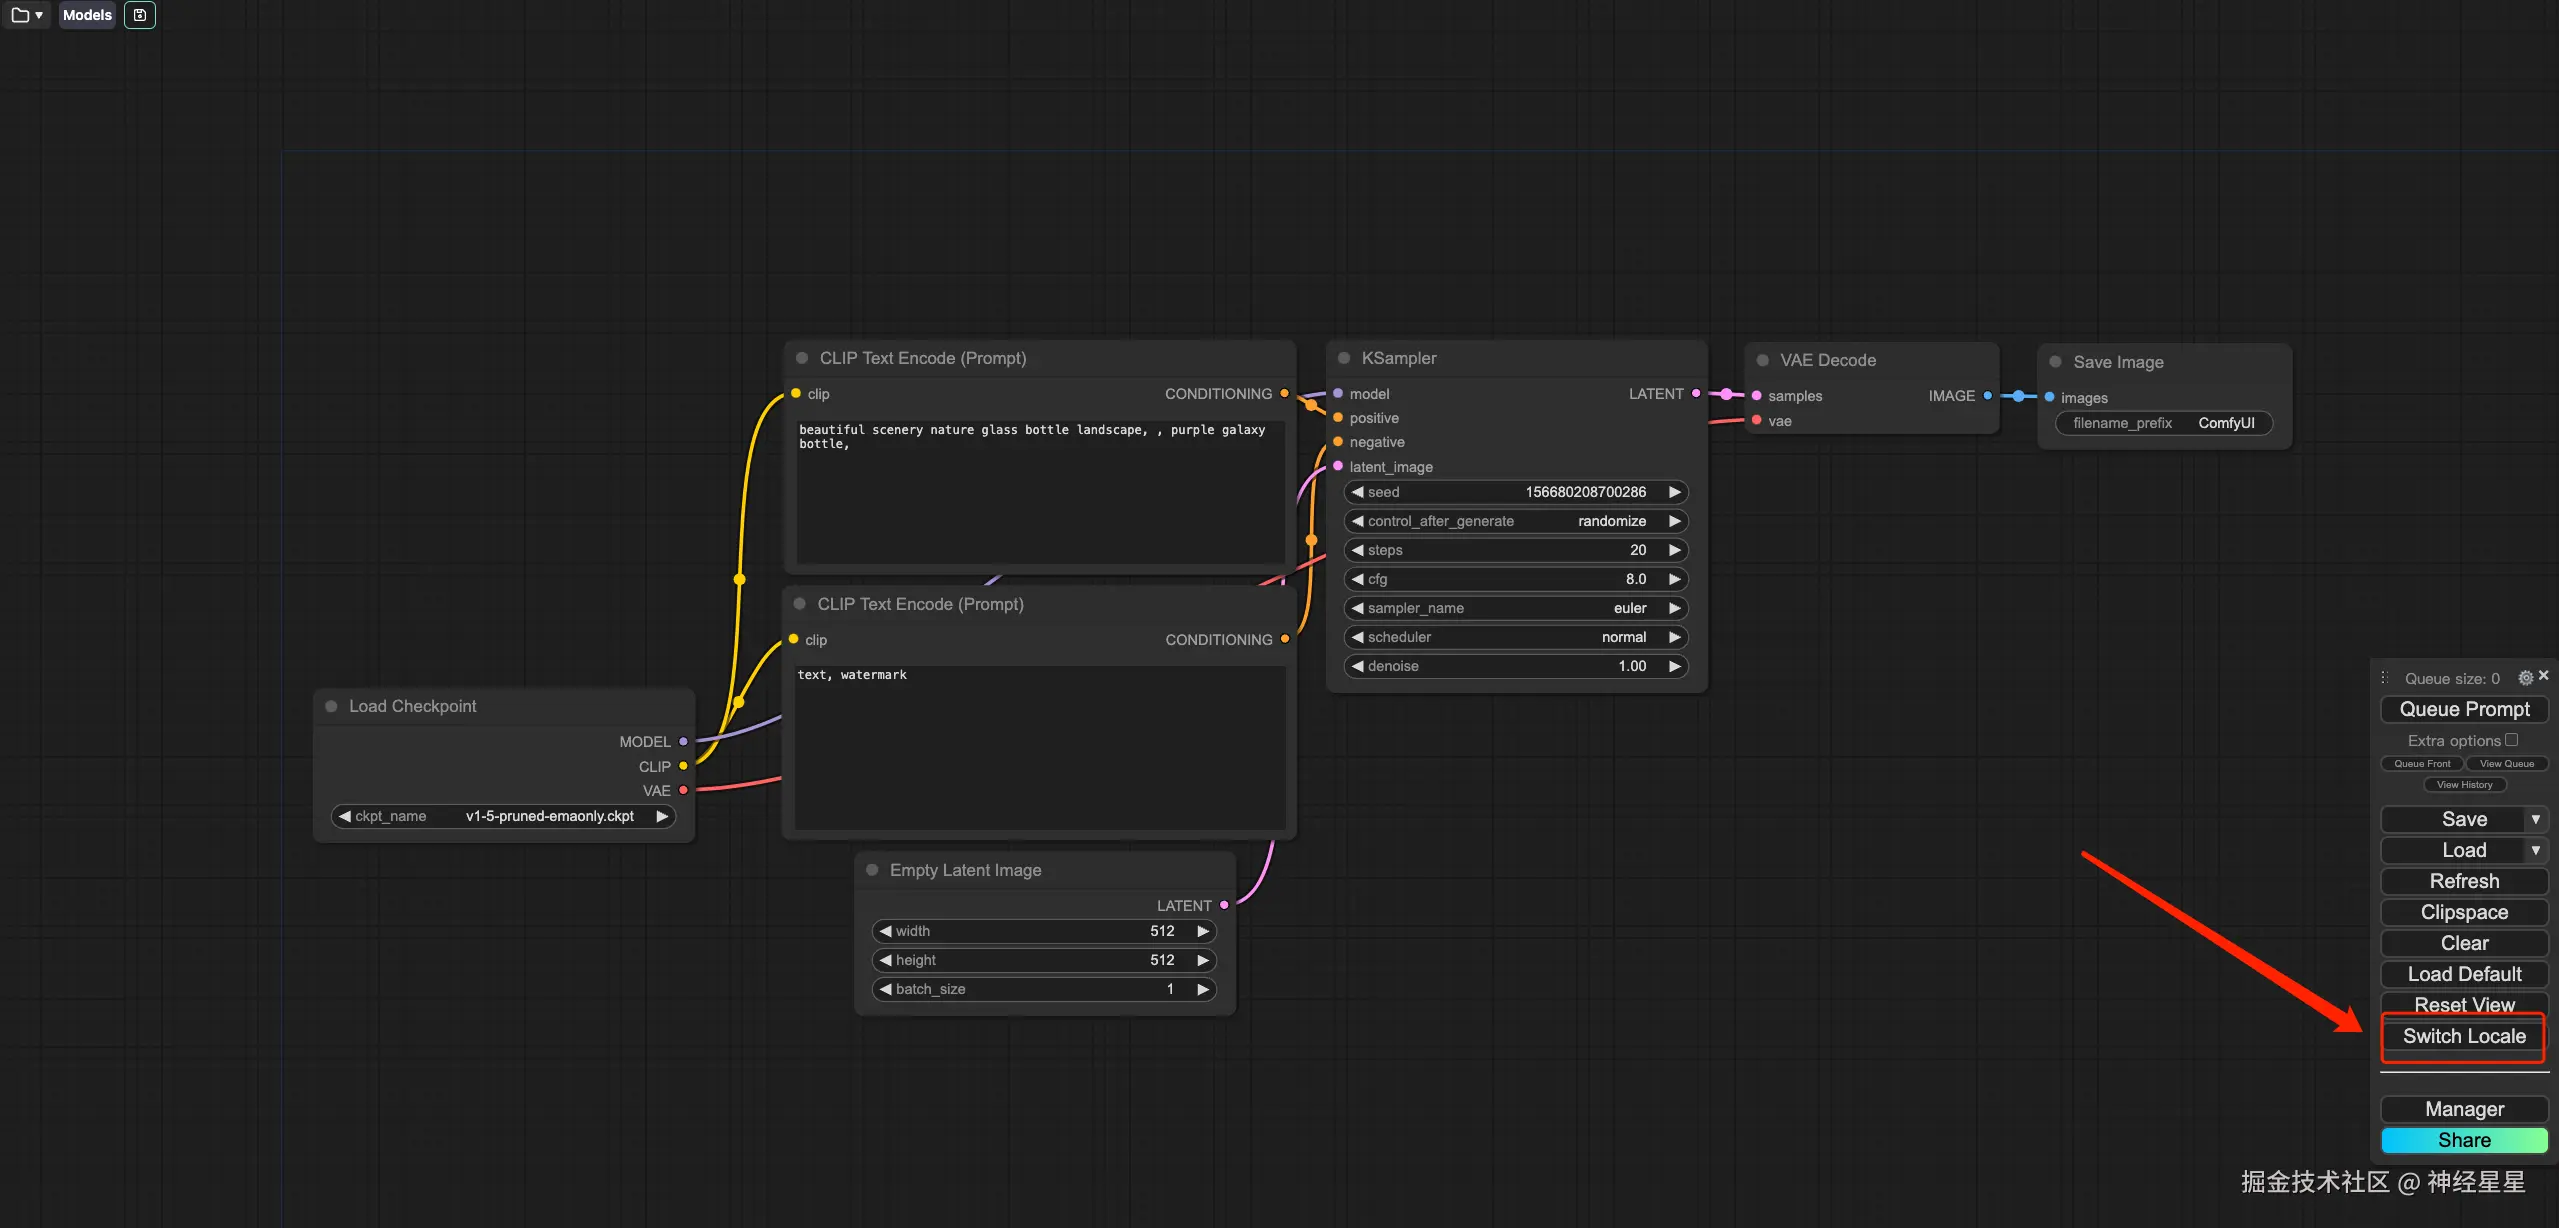Image resolution: width=2559 pixels, height=1228 pixels.
Task: Open the Manager menu
Action: point(2464,1109)
